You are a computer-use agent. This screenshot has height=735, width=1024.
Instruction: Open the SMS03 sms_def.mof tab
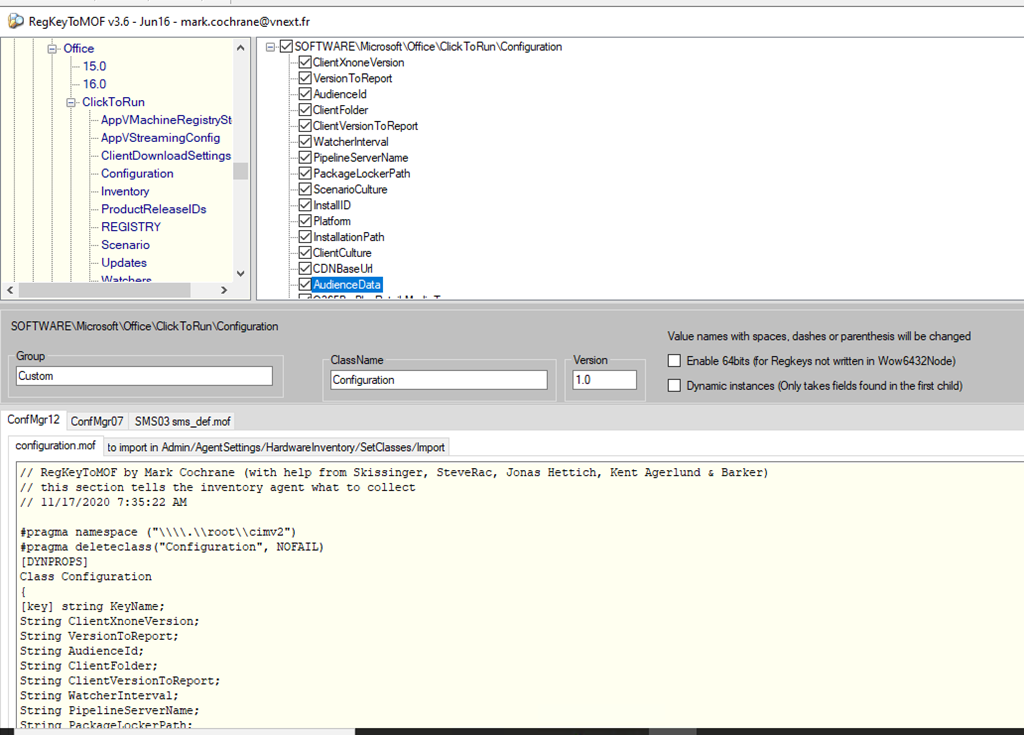[182, 421]
